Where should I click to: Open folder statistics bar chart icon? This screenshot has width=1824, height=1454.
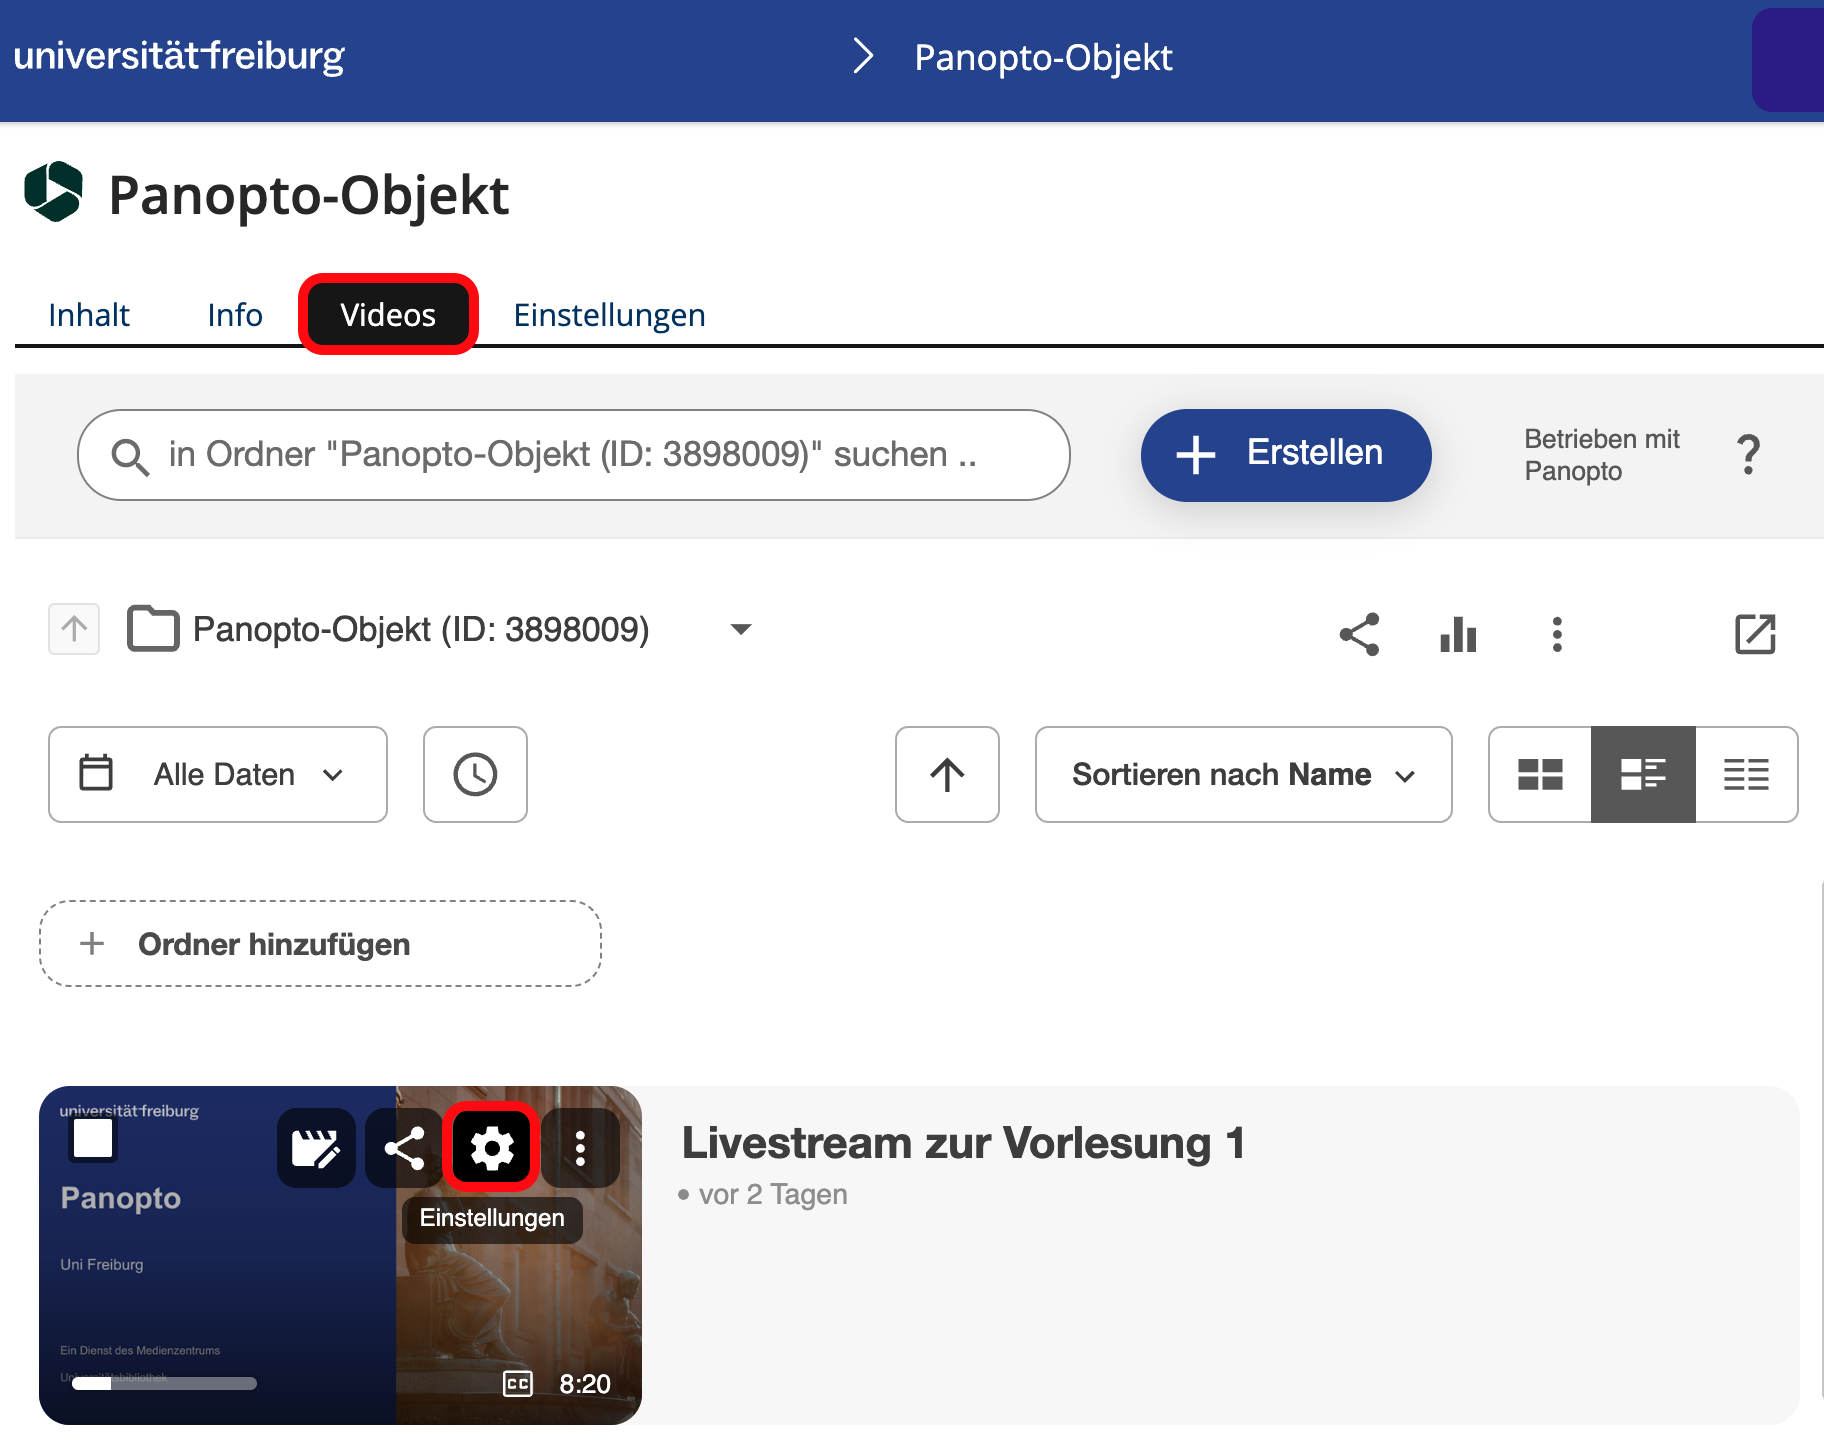tap(1458, 634)
